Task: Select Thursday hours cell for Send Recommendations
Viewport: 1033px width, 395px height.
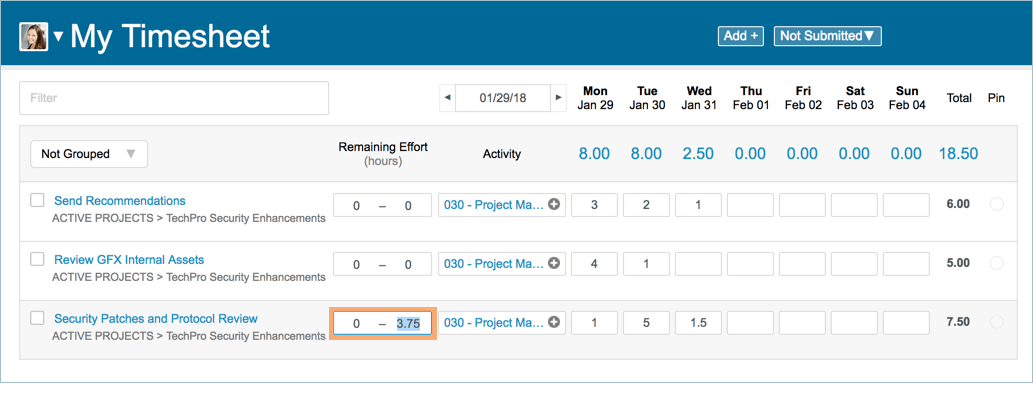Action: tap(750, 205)
